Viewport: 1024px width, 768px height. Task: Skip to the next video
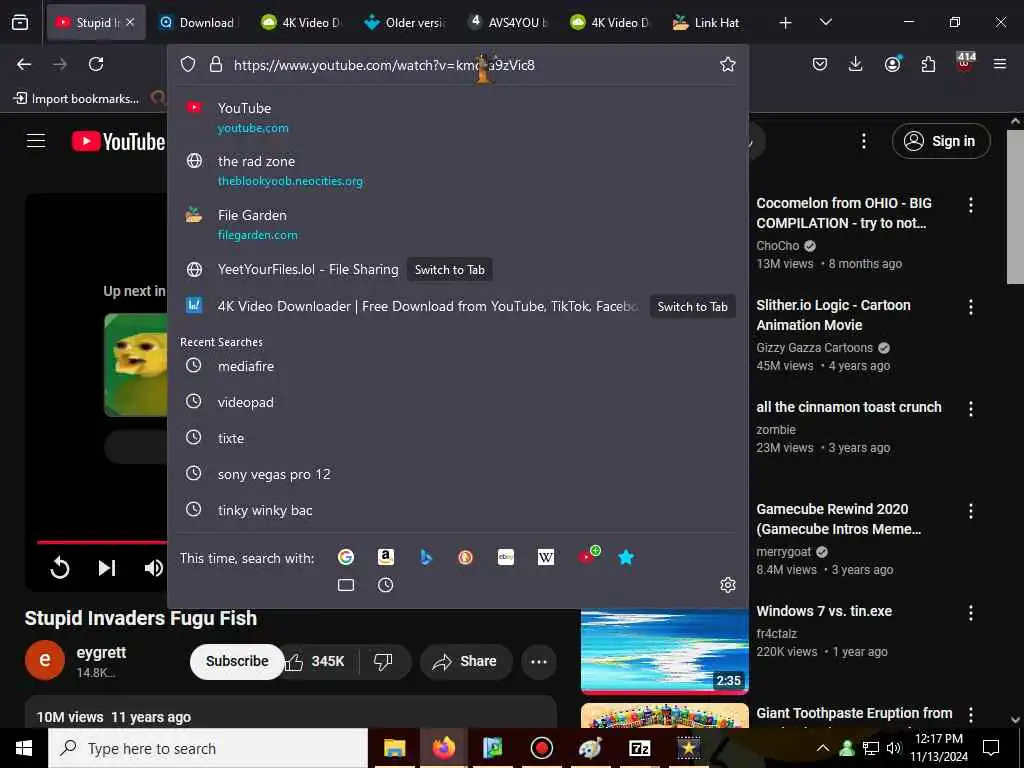click(106, 568)
